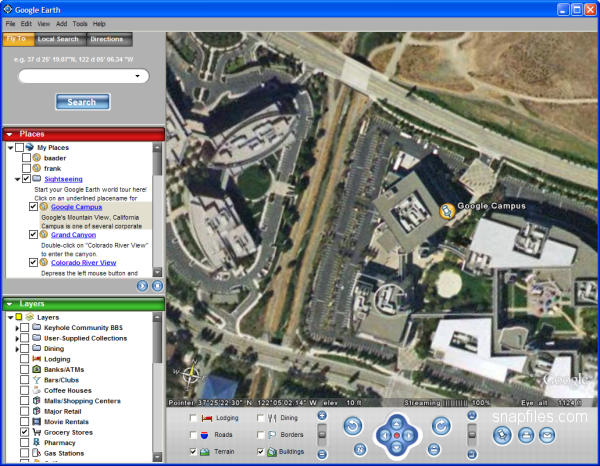Play tour button under Places list
Screen dimensions: 600x466
pos(142,286)
